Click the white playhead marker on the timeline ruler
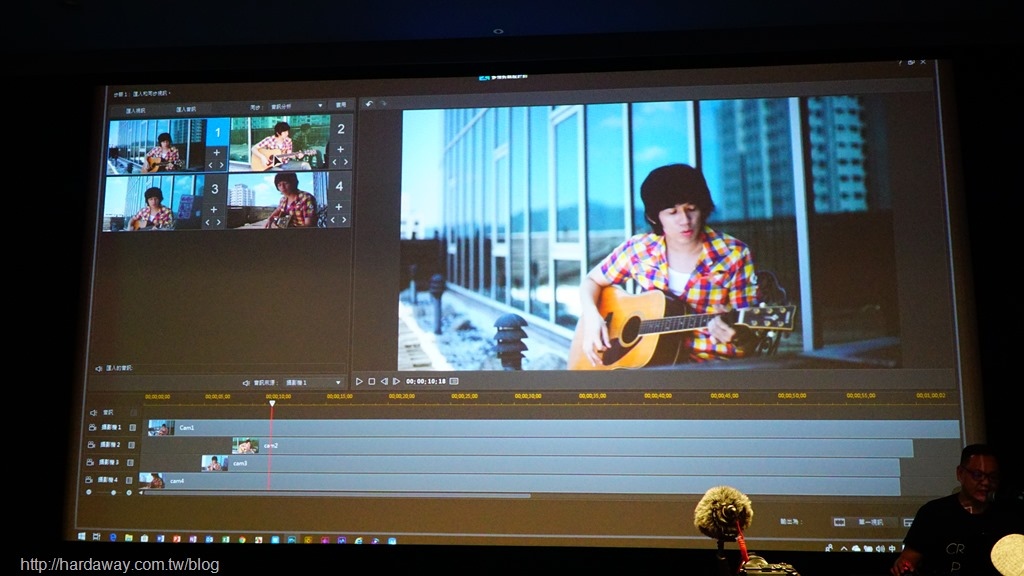Image resolution: width=1024 pixels, height=576 pixels. [x=272, y=404]
